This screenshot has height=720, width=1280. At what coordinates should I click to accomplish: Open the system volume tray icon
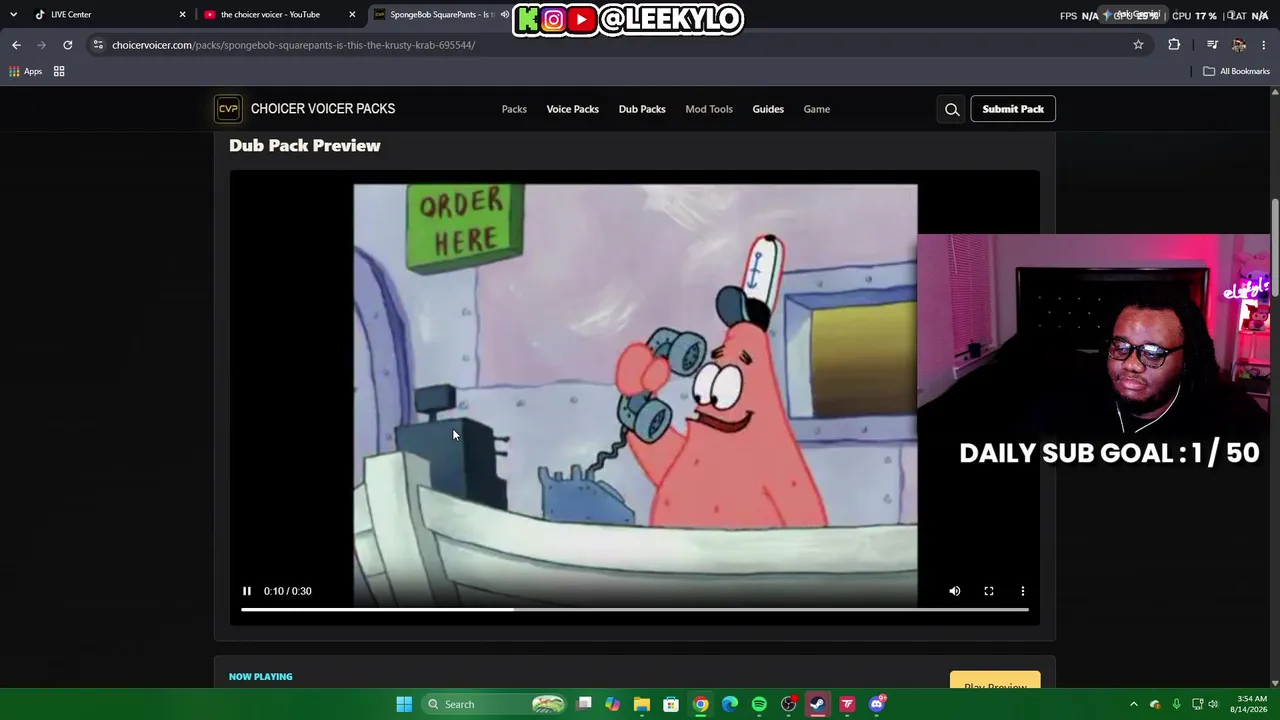(1213, 704)
